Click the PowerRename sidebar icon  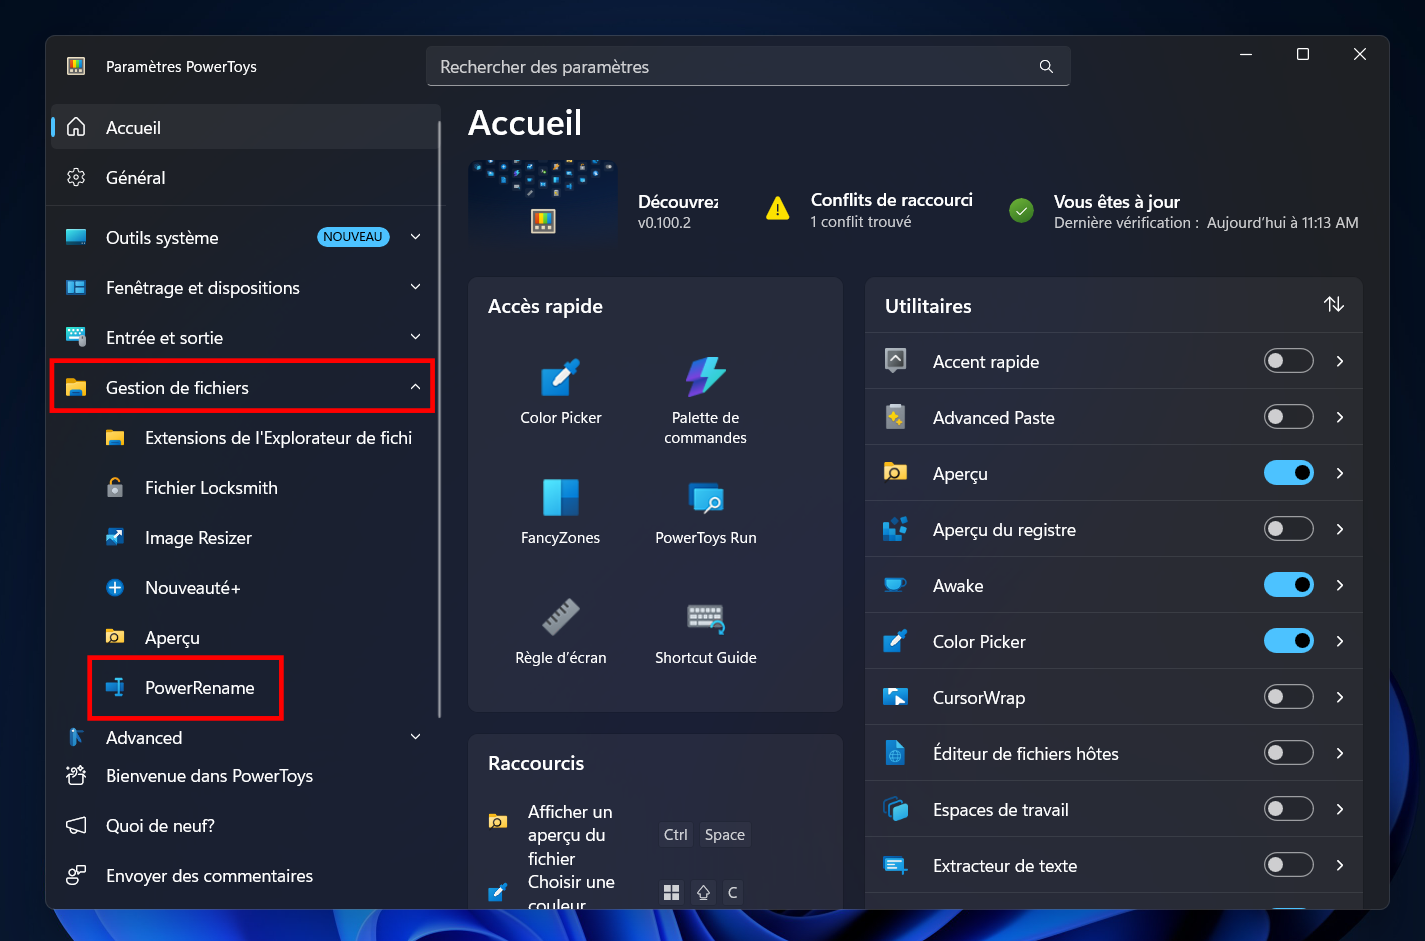pos(115,687)
